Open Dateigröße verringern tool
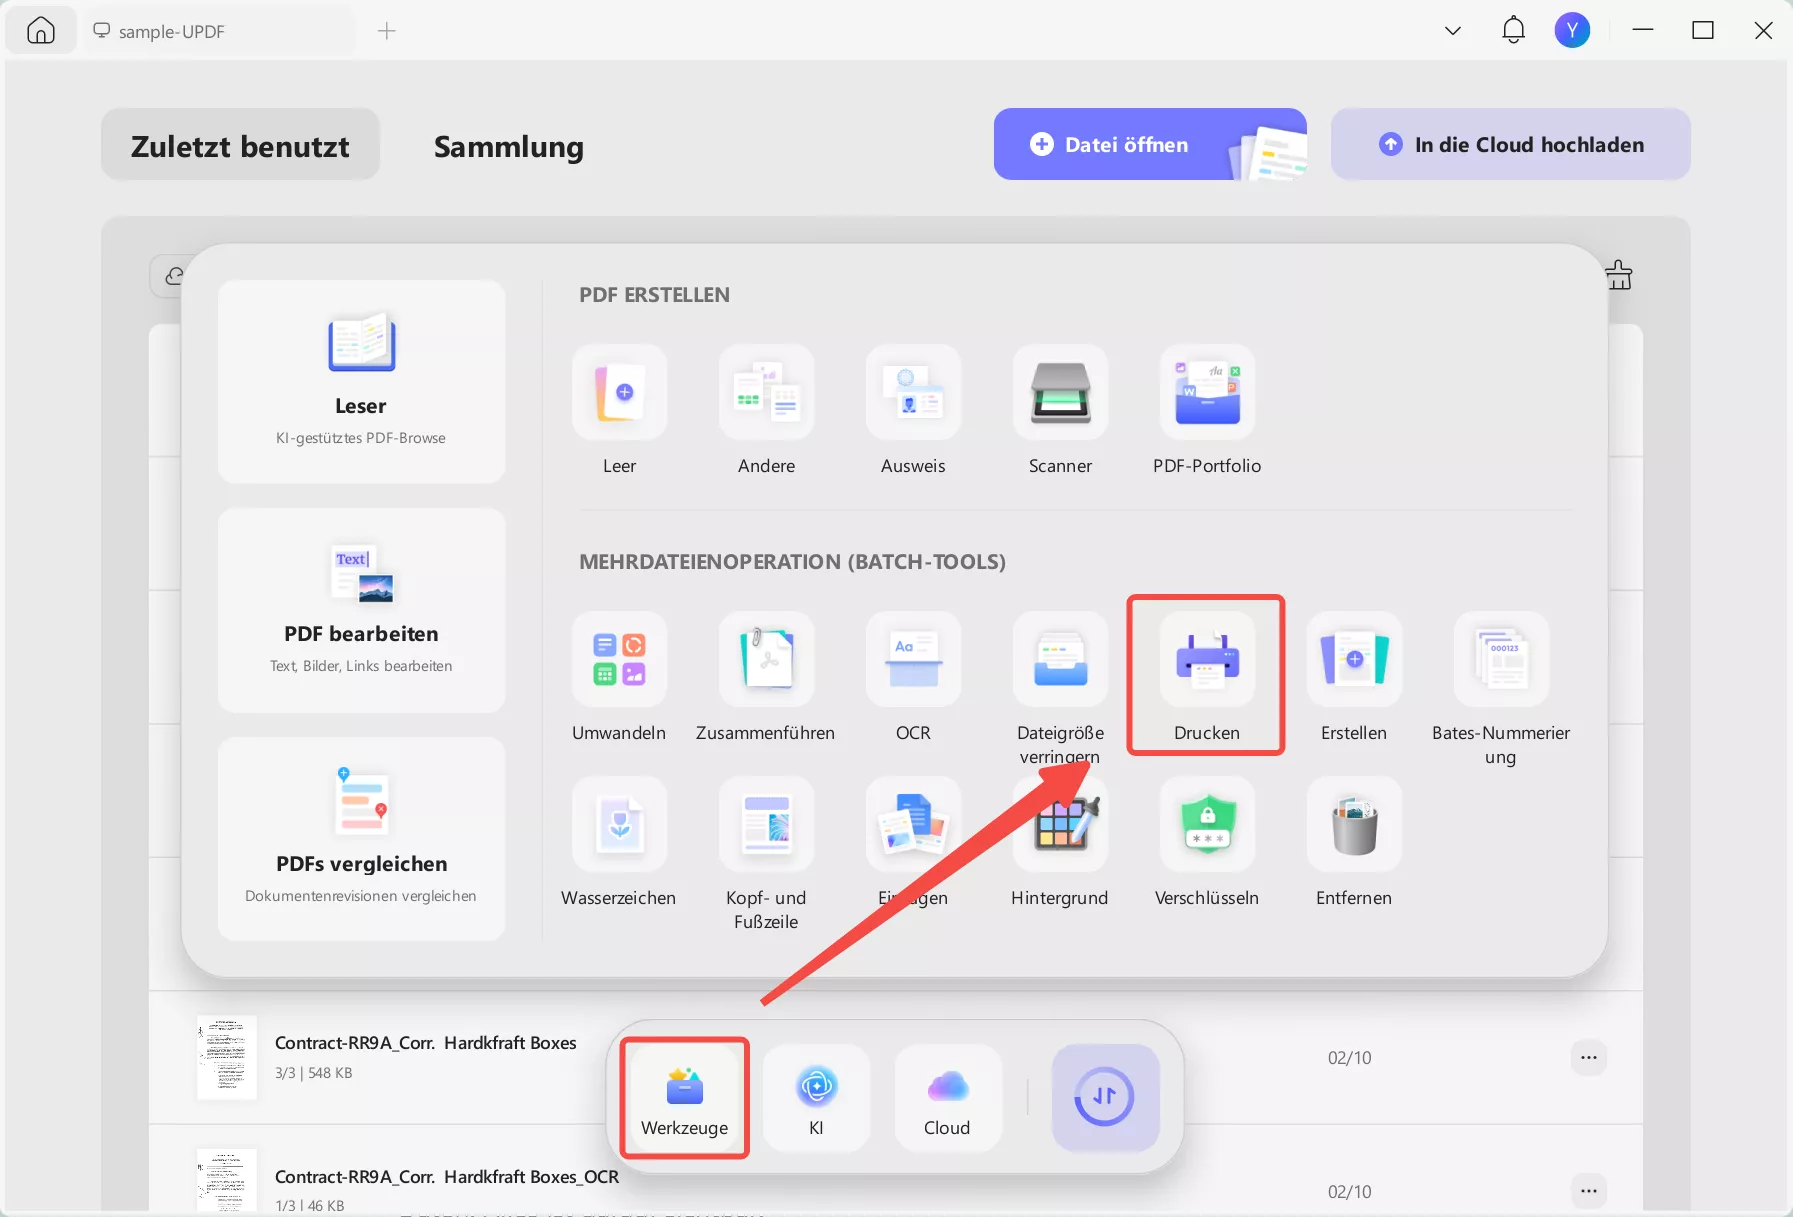The width and height of the screenshot is (1793, 1217). tap(1060, 659)
